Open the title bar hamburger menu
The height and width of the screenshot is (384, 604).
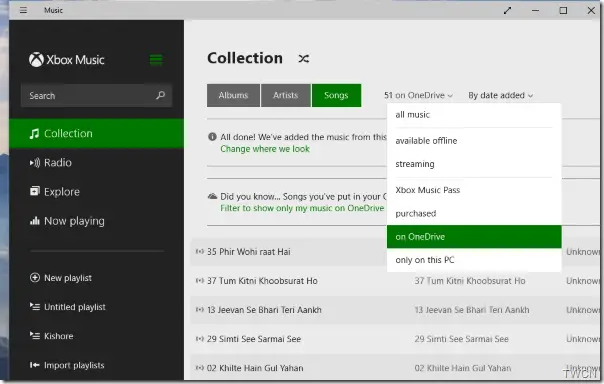(23, 10)
